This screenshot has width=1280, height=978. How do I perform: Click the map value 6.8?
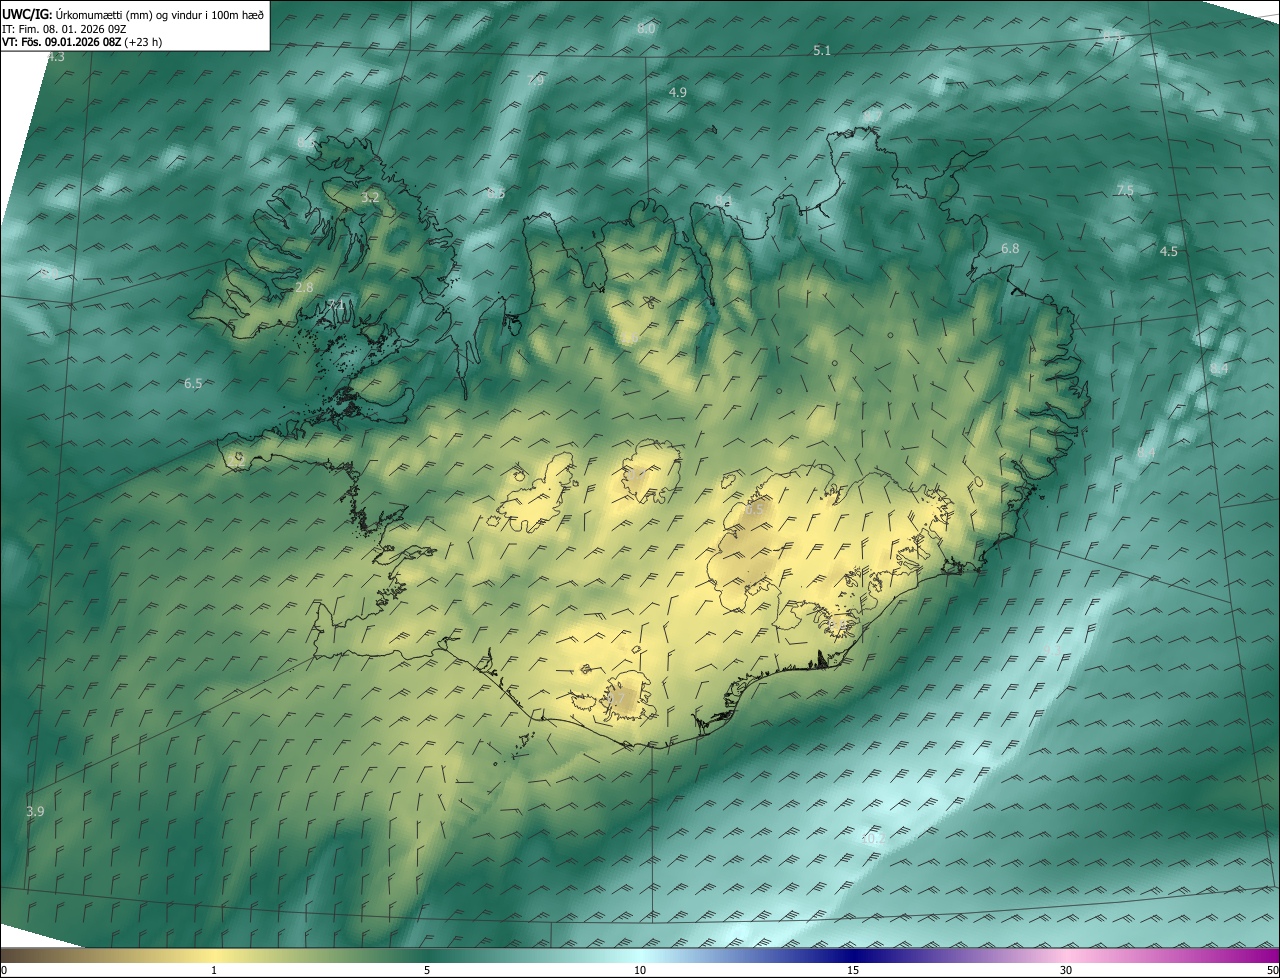1010,249
